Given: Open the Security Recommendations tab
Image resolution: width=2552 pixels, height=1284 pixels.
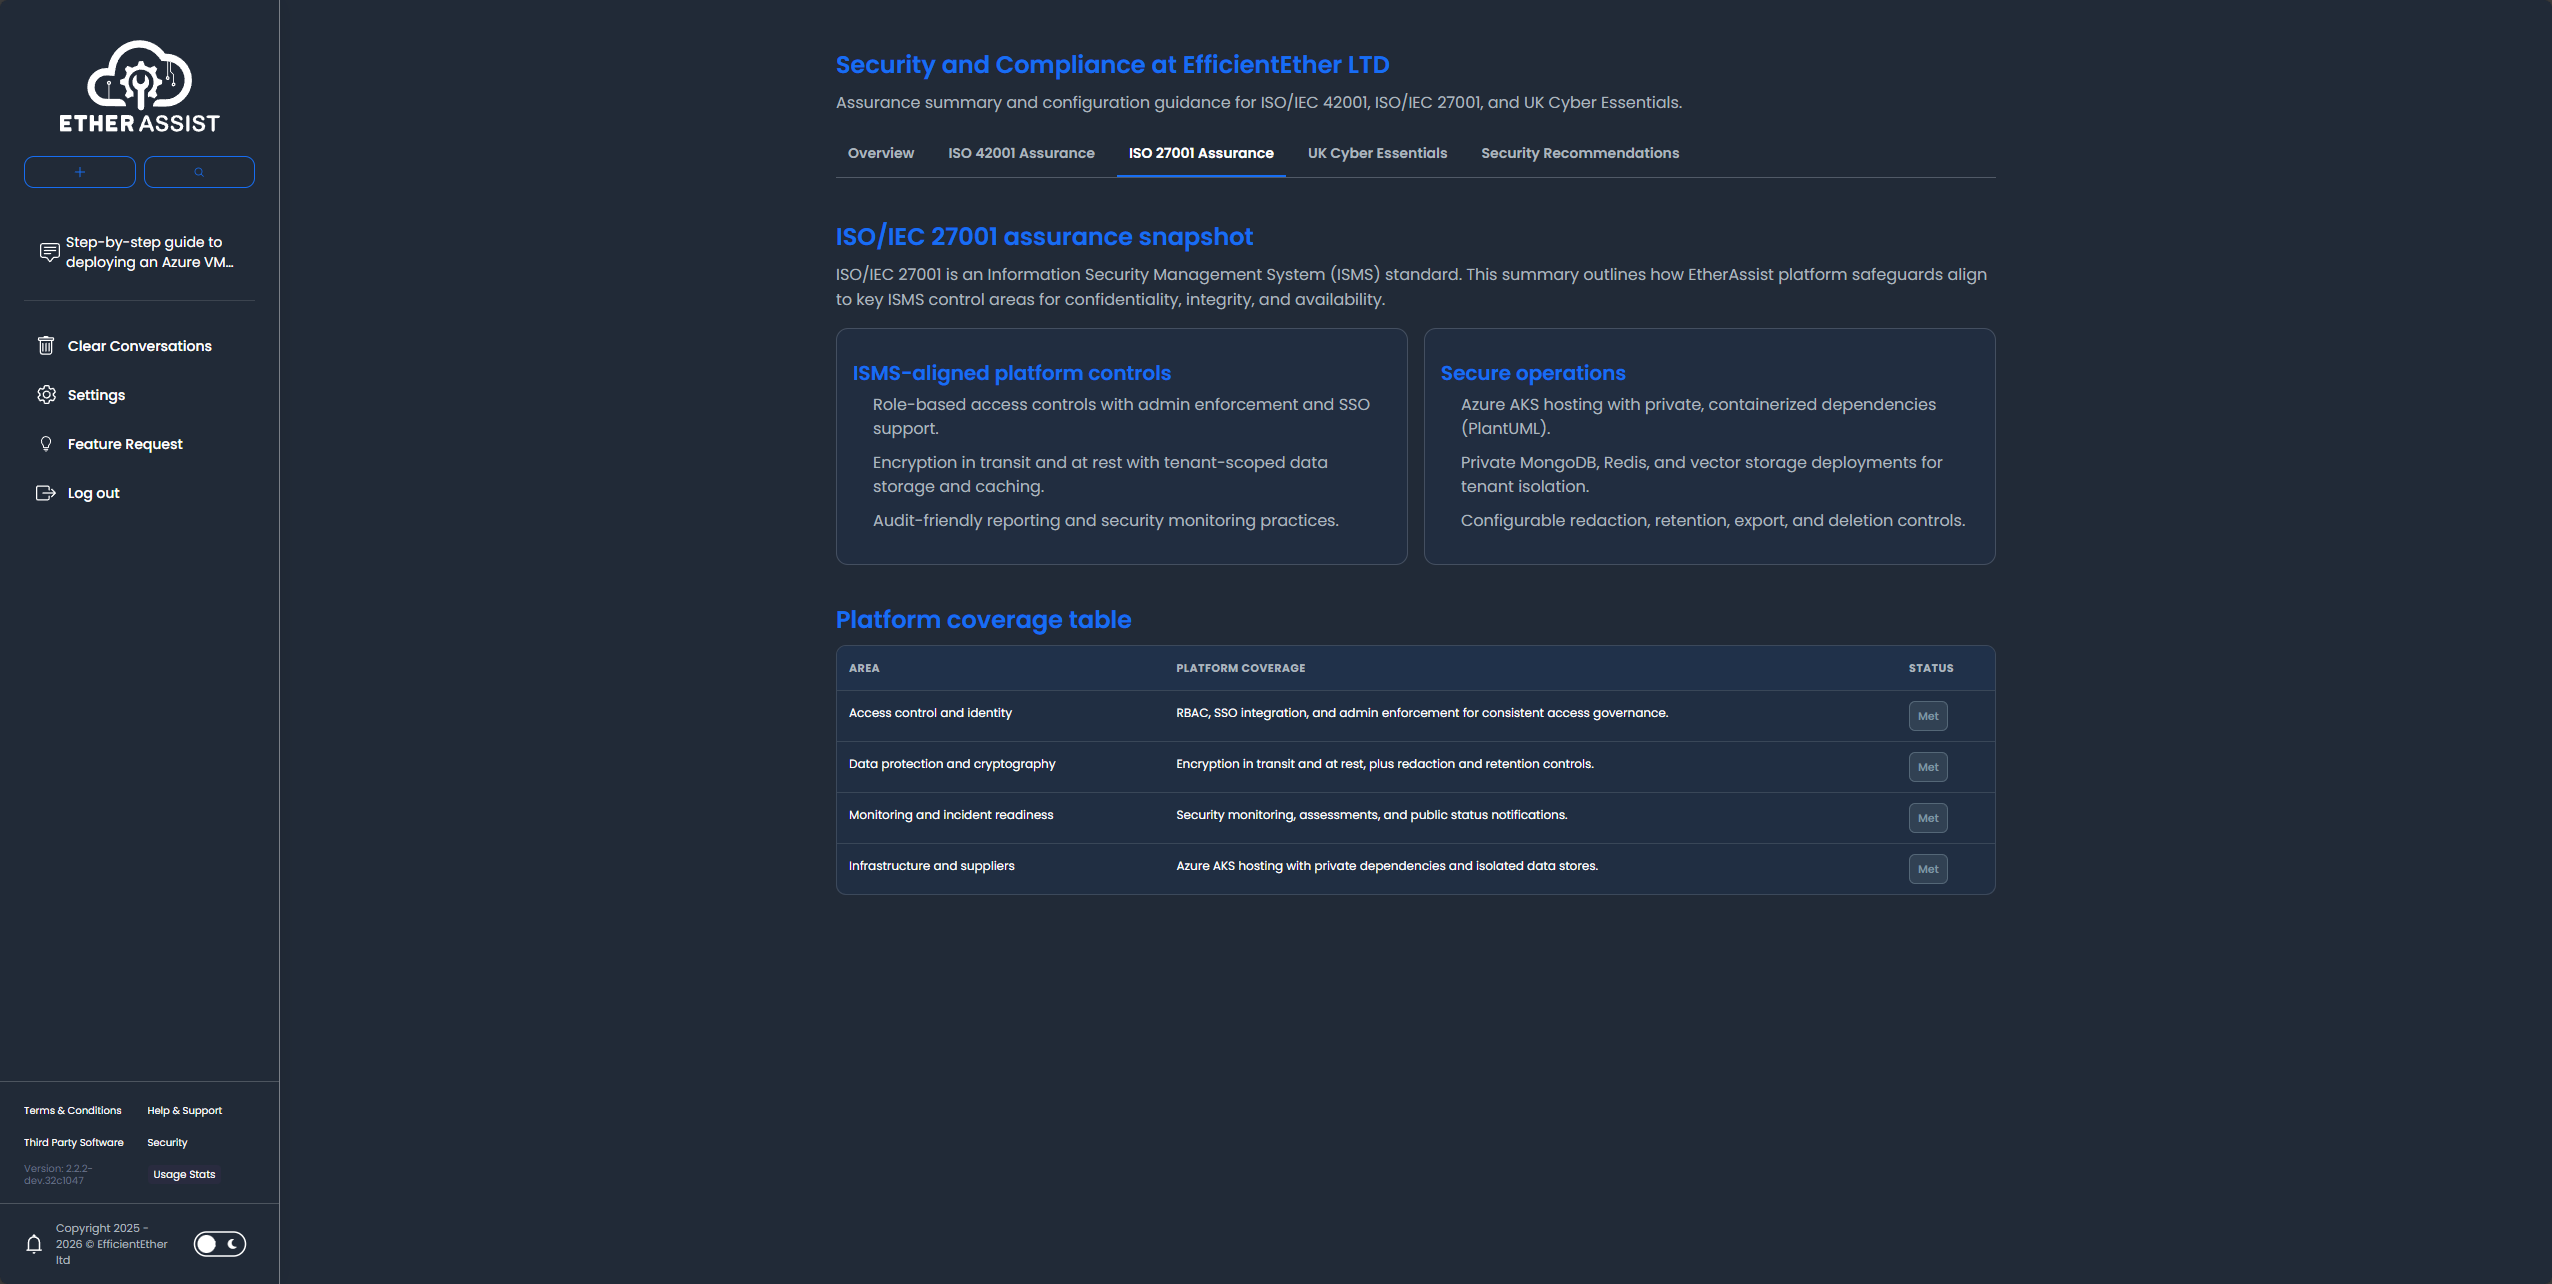Looking at the screenshot, I should click(1580, 153).
